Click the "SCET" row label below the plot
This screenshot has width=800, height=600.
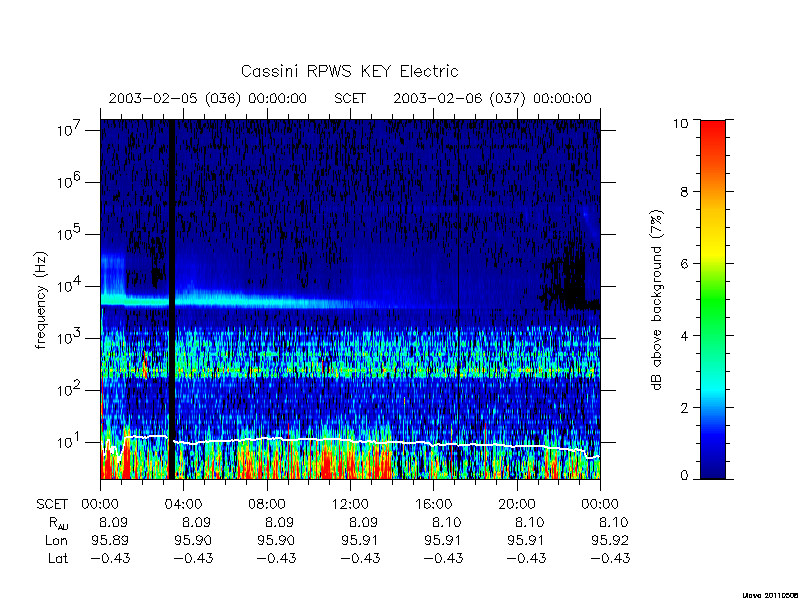coord(52,504)
